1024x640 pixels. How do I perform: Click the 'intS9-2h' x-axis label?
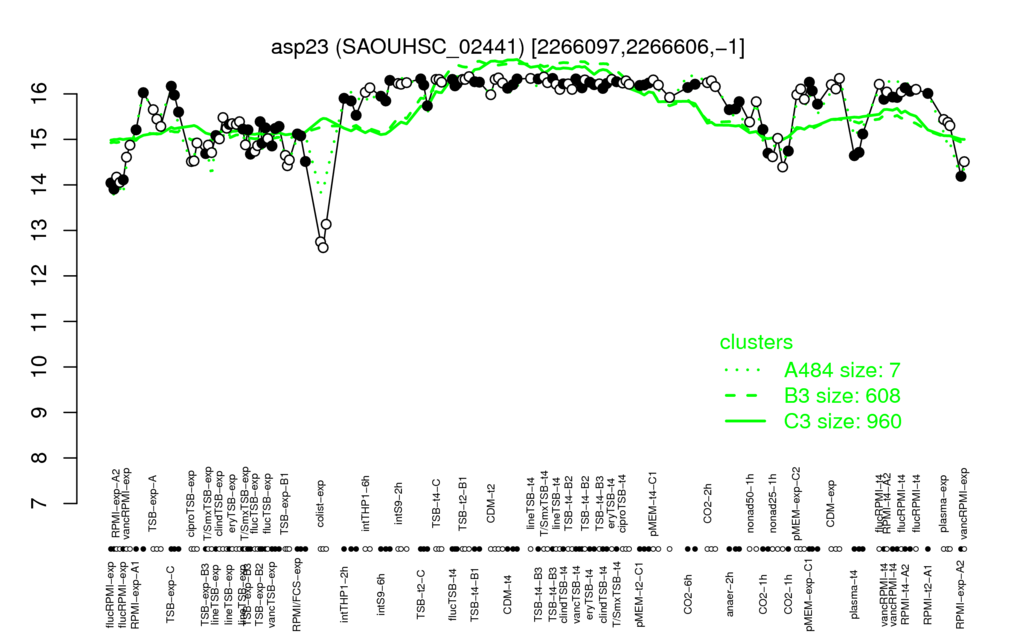(x=399, y=504)
